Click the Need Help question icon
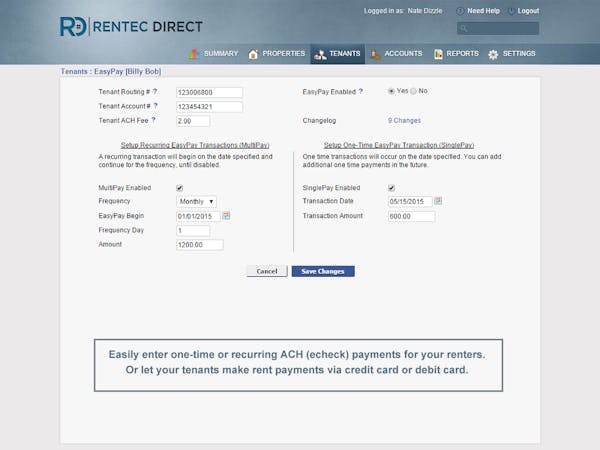The width and height of the screenshot is (600, 450). (x=460, y=11)
